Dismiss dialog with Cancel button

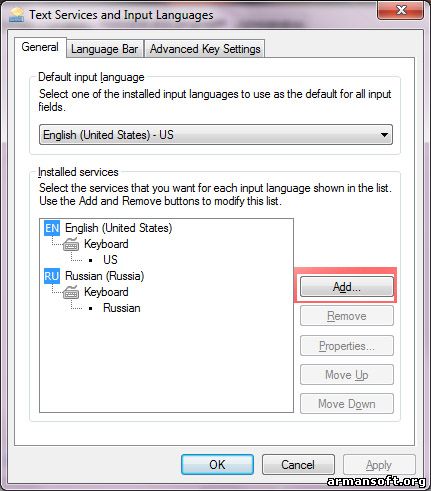(x=298, y=465)
